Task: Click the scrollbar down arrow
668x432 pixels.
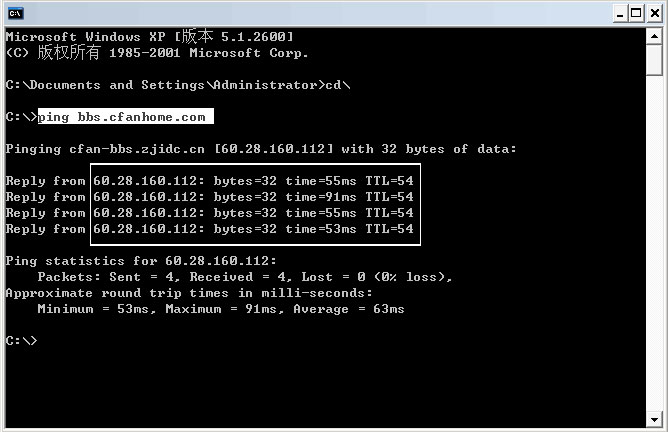Action: point(655,419)
